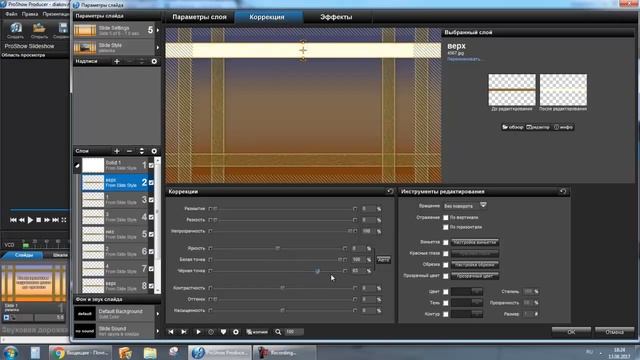This screenshot has height=360, width=640.
Task: Click the zoom magnifier icon
Action: (x=278, y=332)
